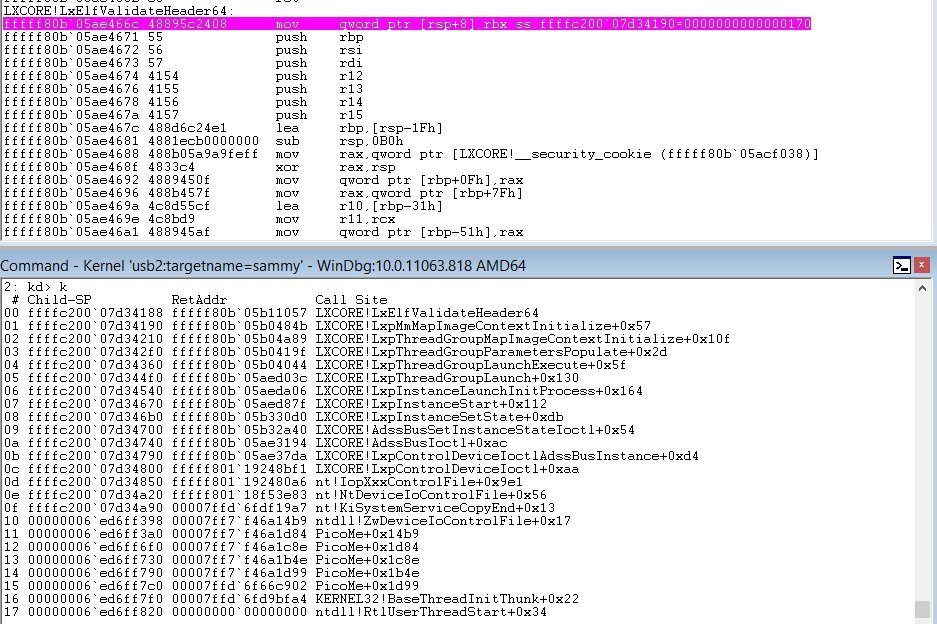Screen dimensions: 937x624
Task: Select the push r13 disassembly line
Action: pyautogui.click(x=183, y=89)
